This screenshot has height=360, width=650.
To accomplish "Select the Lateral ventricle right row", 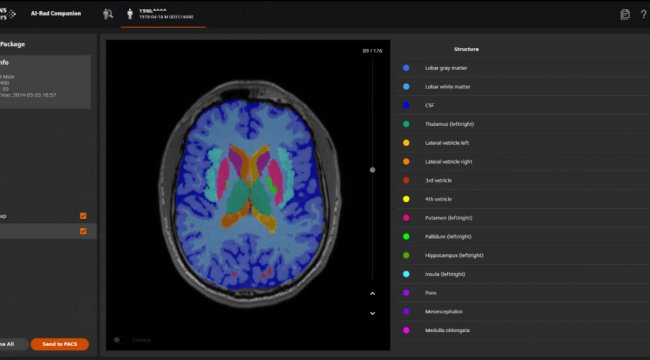I will tap(523, 161).
